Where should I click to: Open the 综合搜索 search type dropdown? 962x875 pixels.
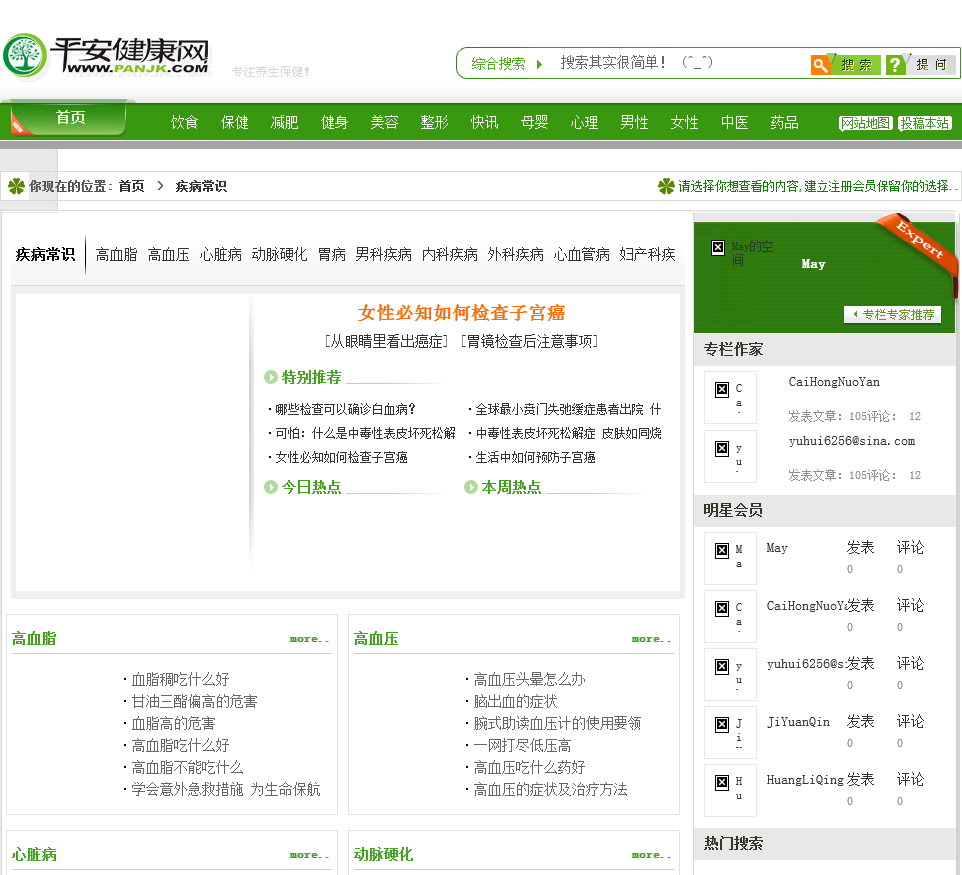507,64
